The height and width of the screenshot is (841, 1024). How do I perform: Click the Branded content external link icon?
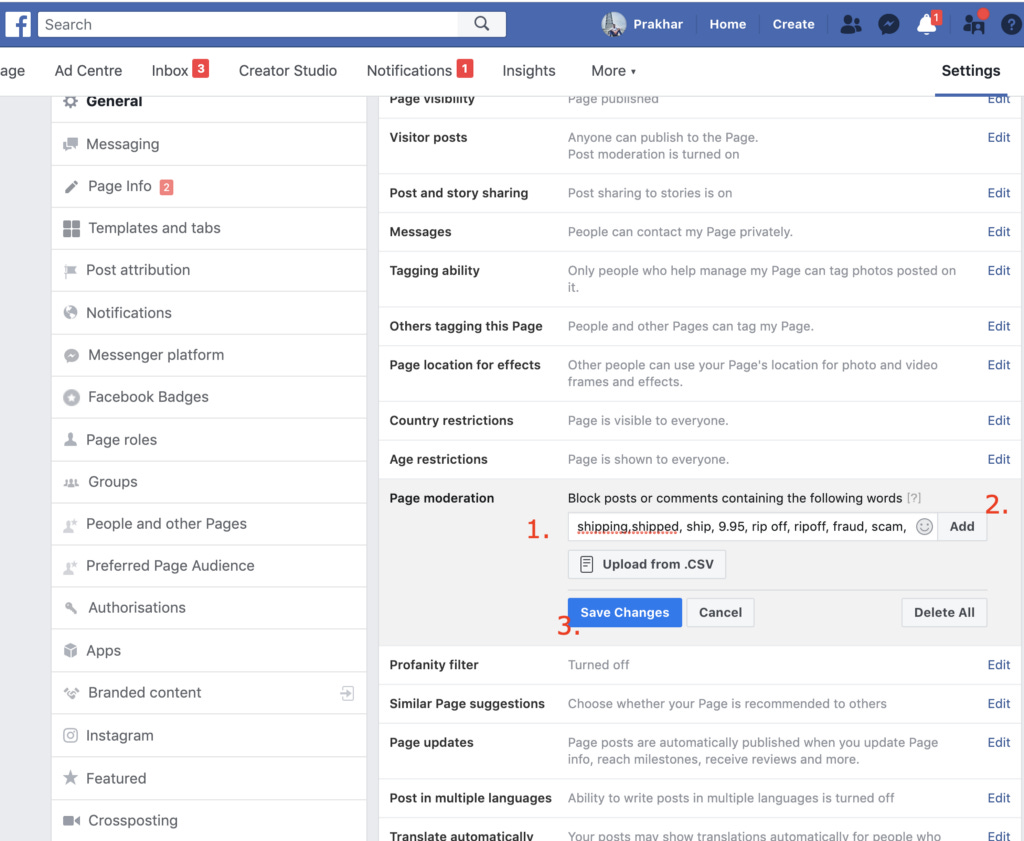(347, 693)
